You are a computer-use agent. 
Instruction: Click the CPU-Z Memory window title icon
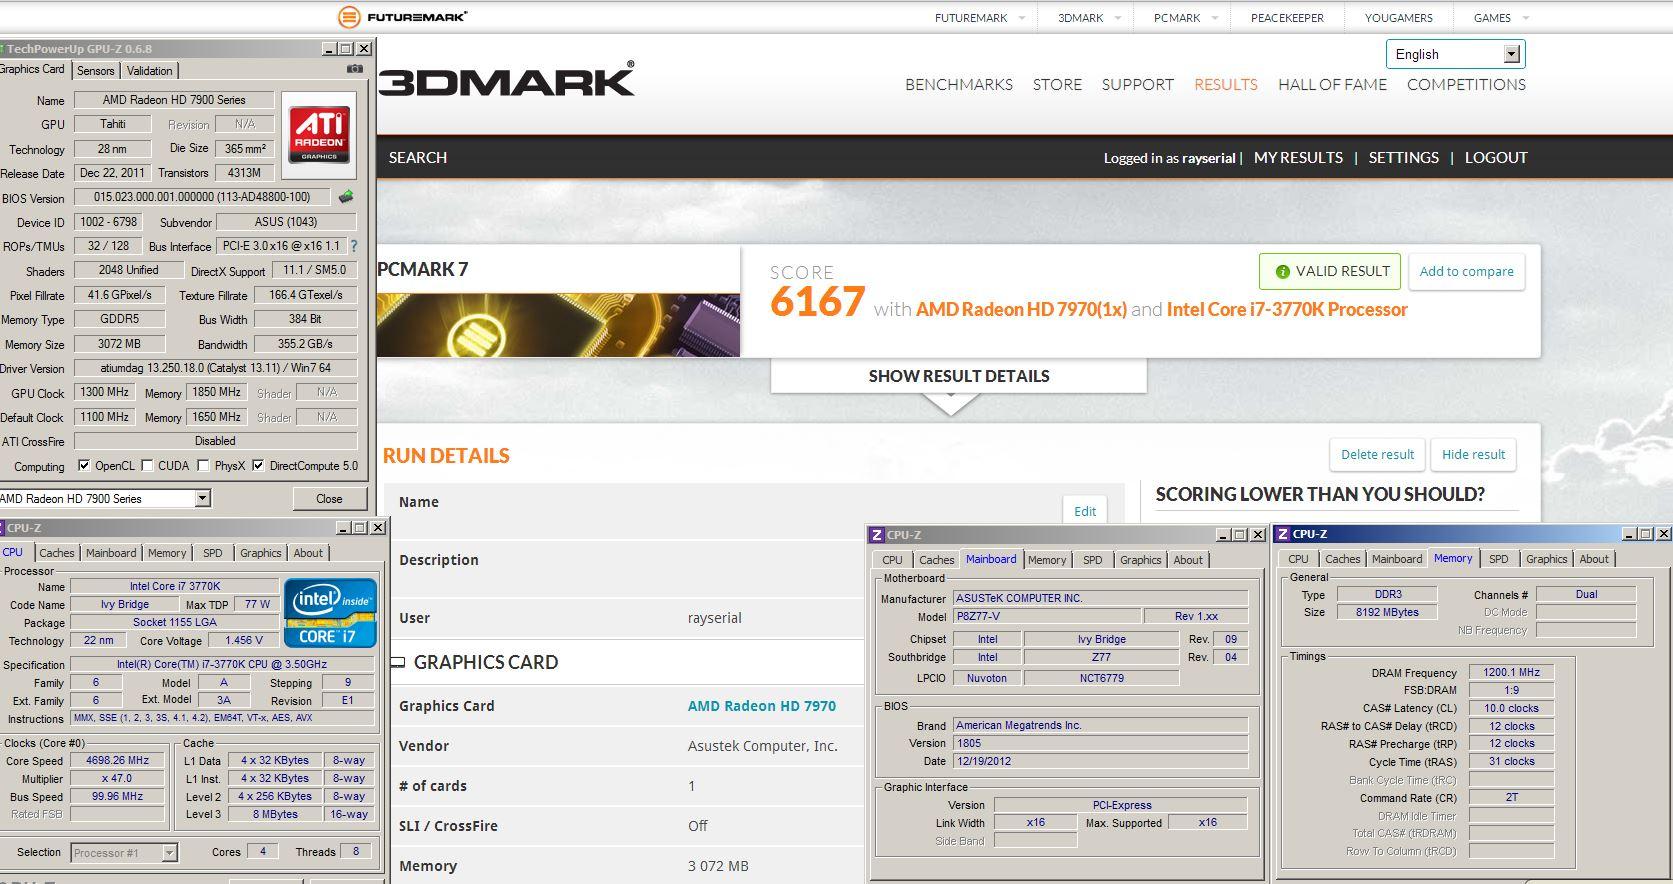(x=1283, y=534)
